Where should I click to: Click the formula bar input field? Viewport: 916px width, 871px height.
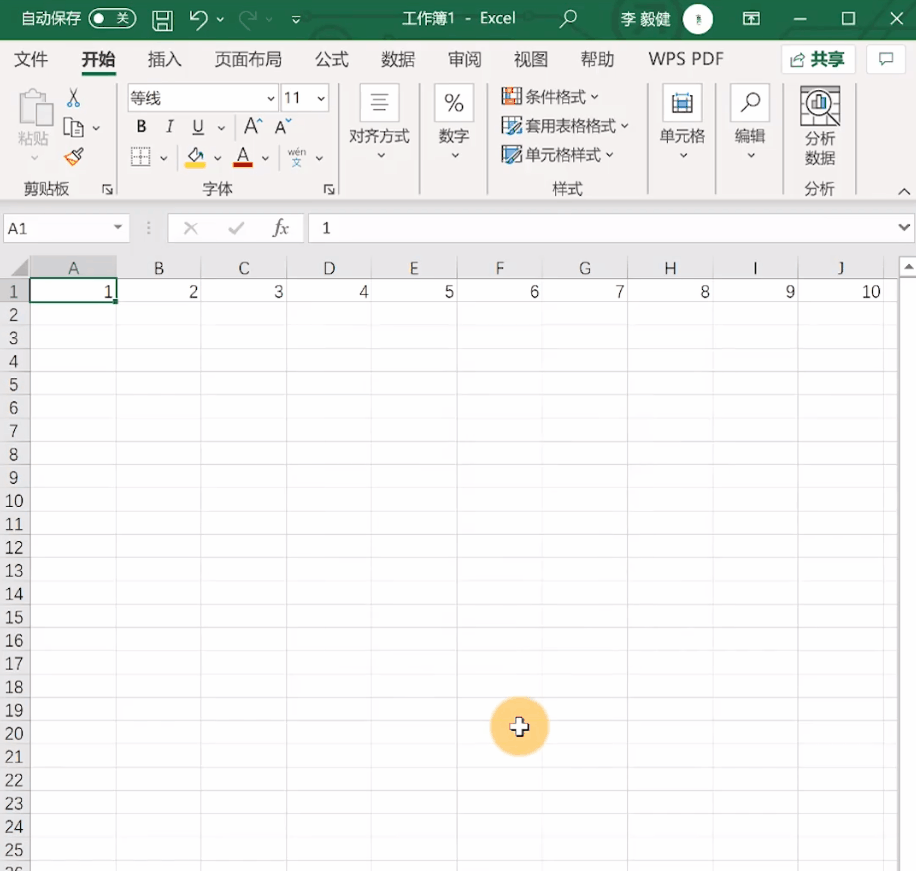pyautogui.click(x=602, y=228)
